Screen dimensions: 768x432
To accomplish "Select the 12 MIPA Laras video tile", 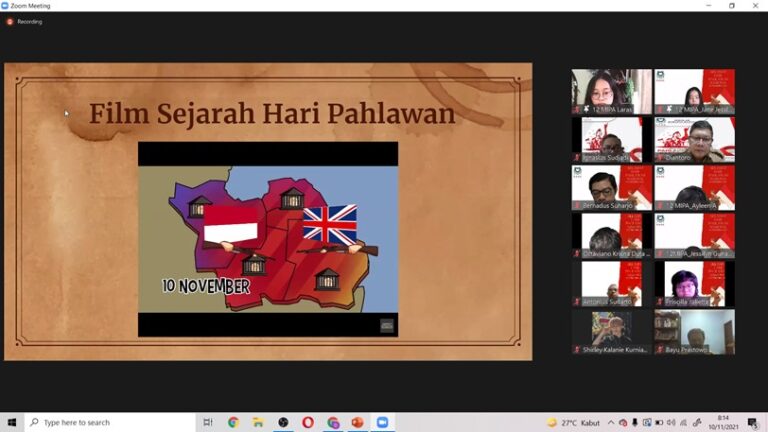I will click(x=611, y=91).
